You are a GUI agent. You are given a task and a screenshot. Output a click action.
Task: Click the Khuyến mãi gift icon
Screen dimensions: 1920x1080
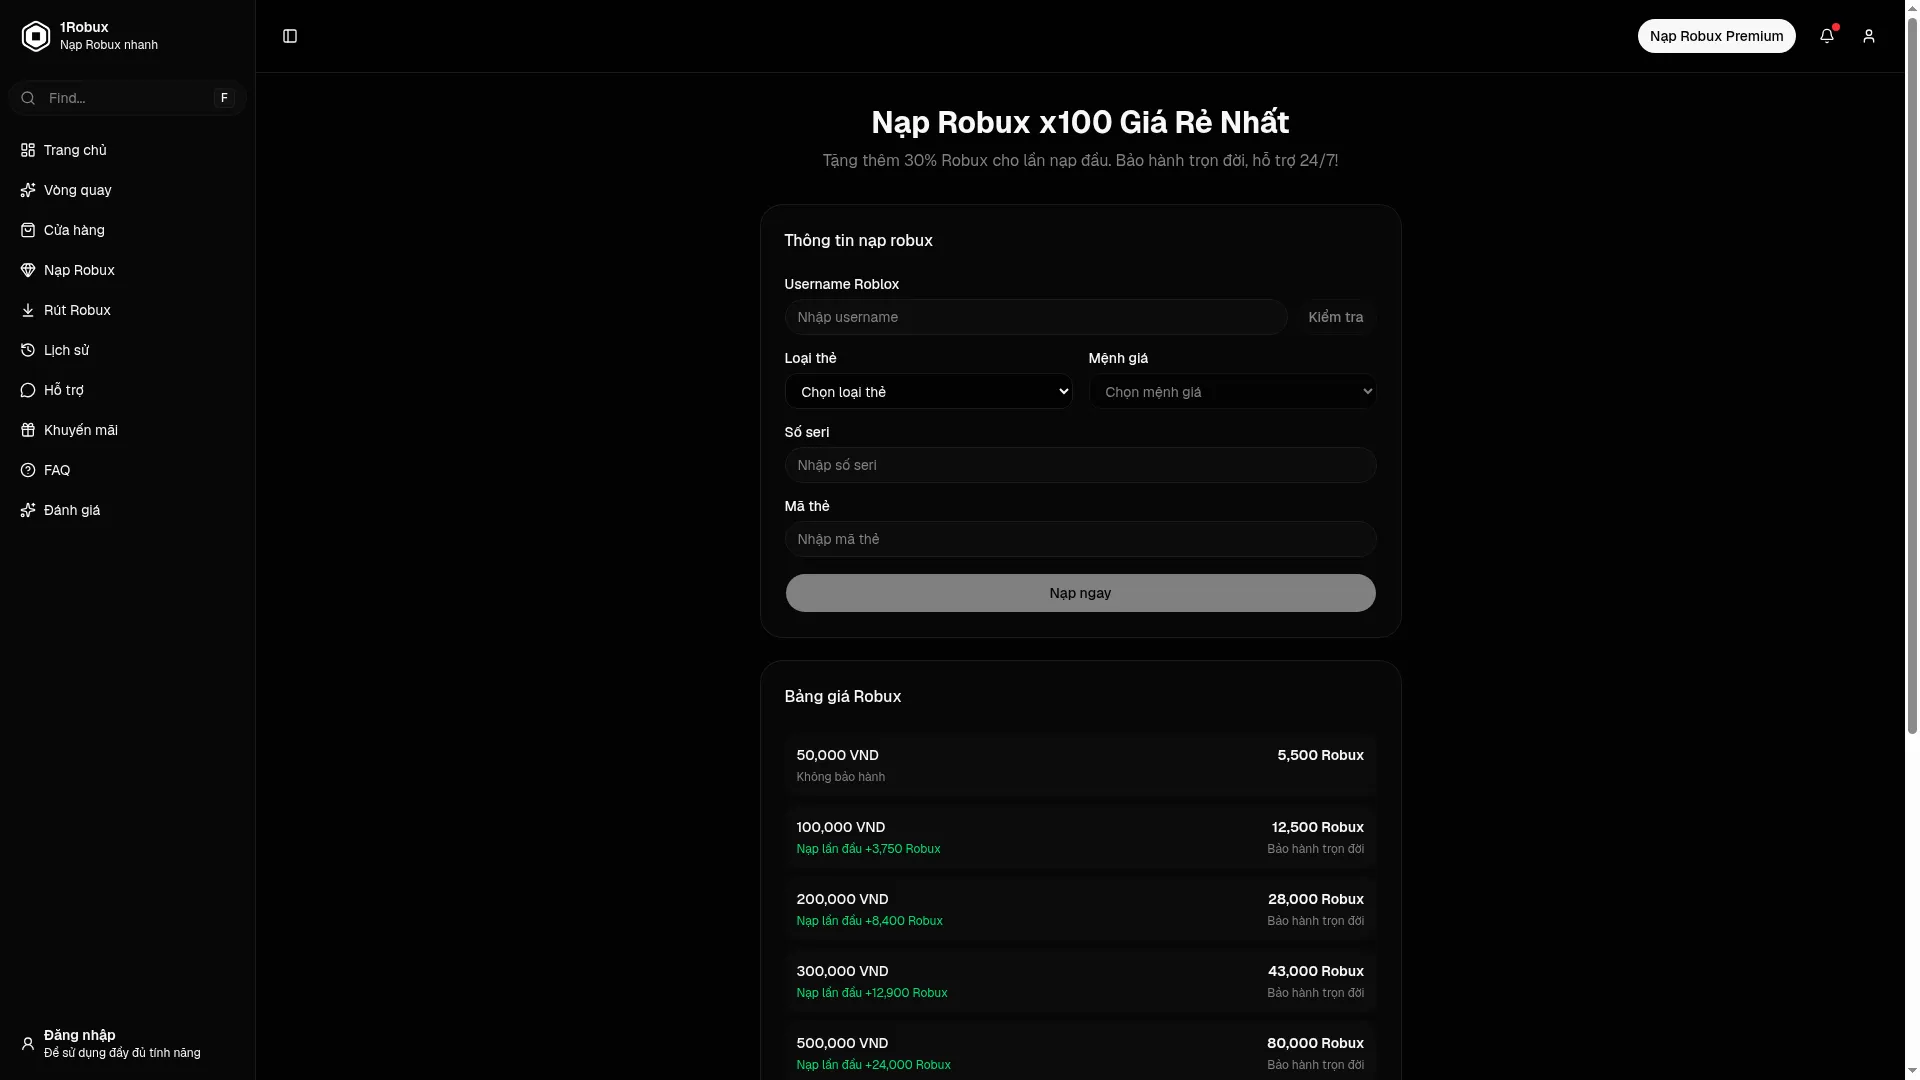click(x=28, y=430)
